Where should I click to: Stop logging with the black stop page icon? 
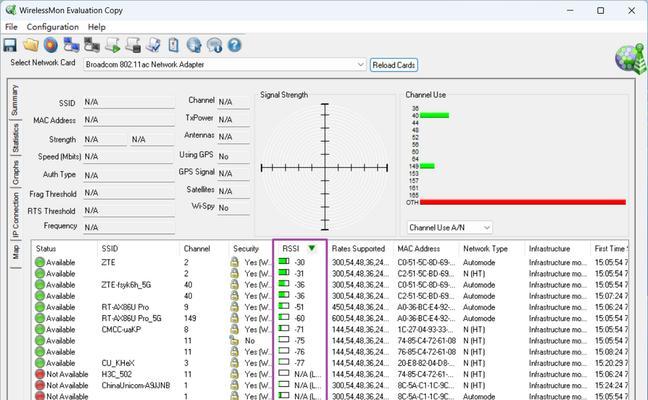pyautogui.click(x=133, y=45)
